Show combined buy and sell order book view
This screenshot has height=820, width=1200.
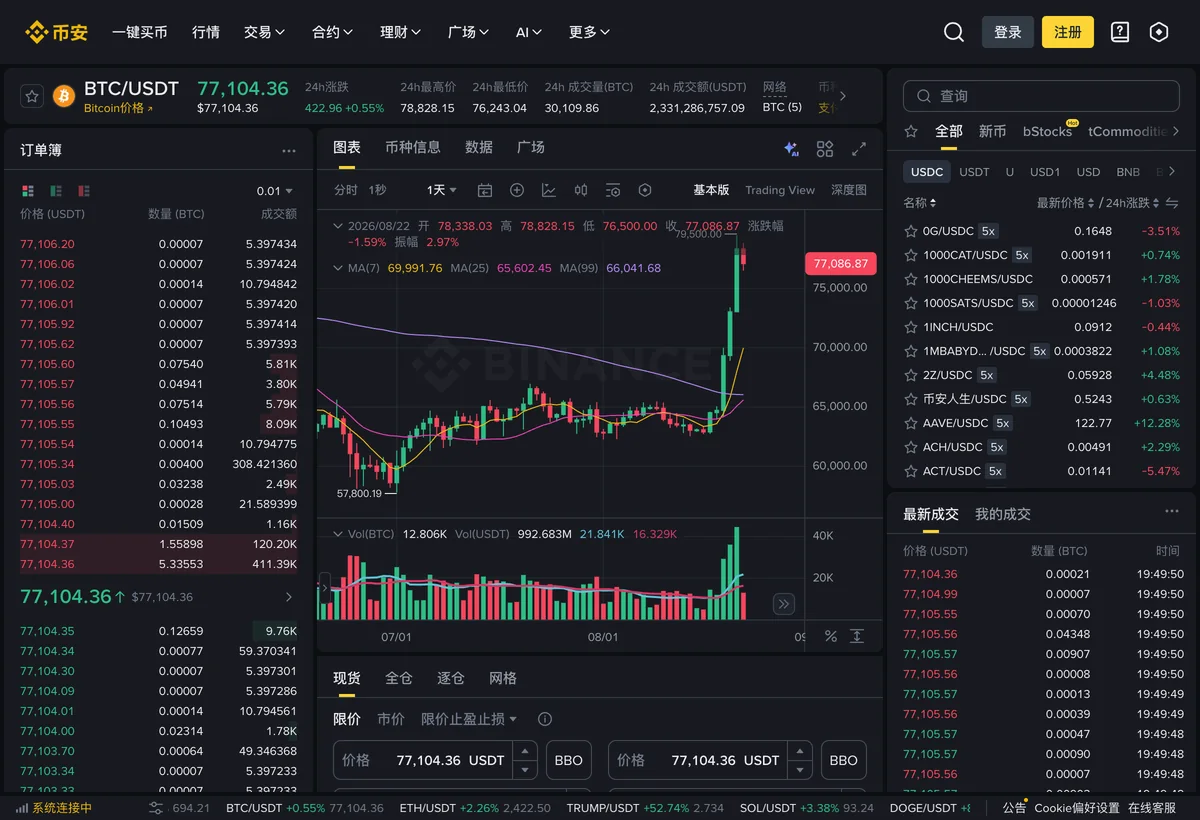pos(27,191)
